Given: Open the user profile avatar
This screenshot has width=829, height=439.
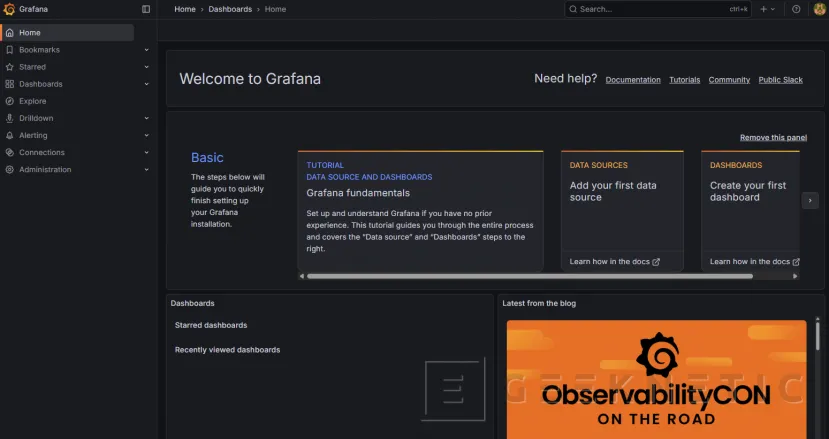Looking at the screenshot, I should (819, 9).
